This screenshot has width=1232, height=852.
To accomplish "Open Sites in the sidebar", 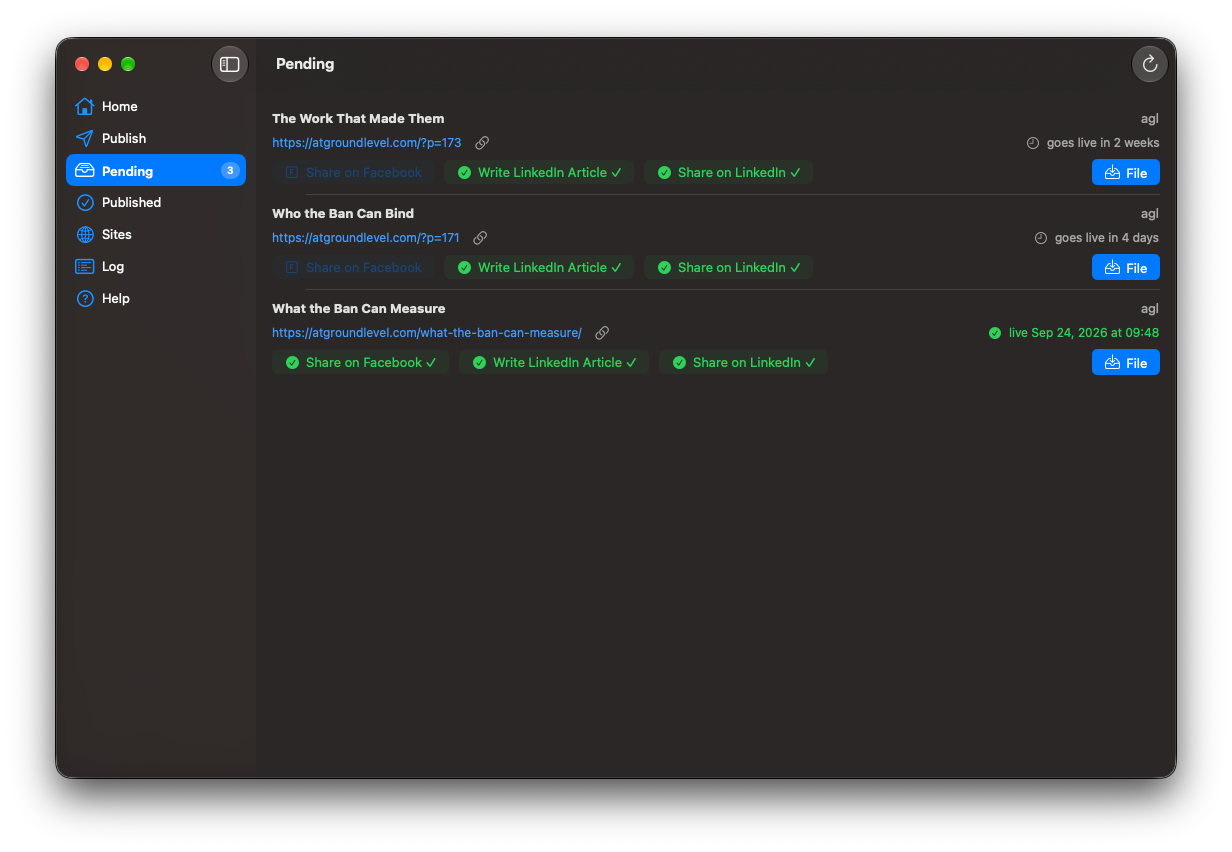I will (x=156, y=234).
